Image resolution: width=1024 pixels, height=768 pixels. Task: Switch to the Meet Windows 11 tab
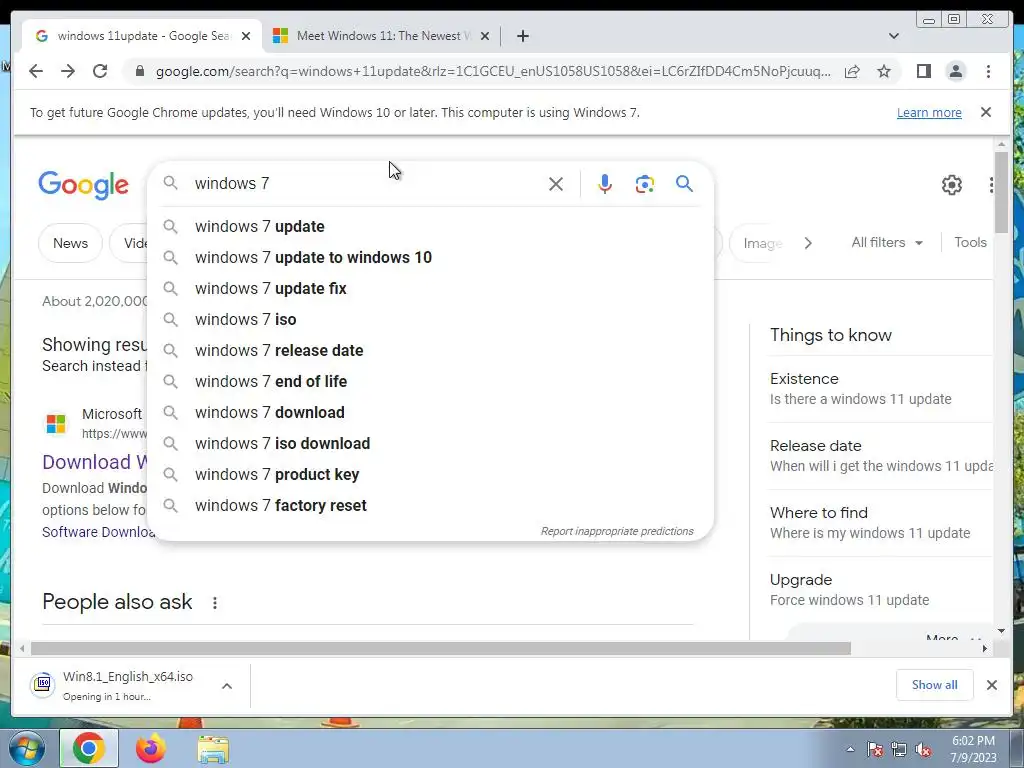click(x=382, y=37)
